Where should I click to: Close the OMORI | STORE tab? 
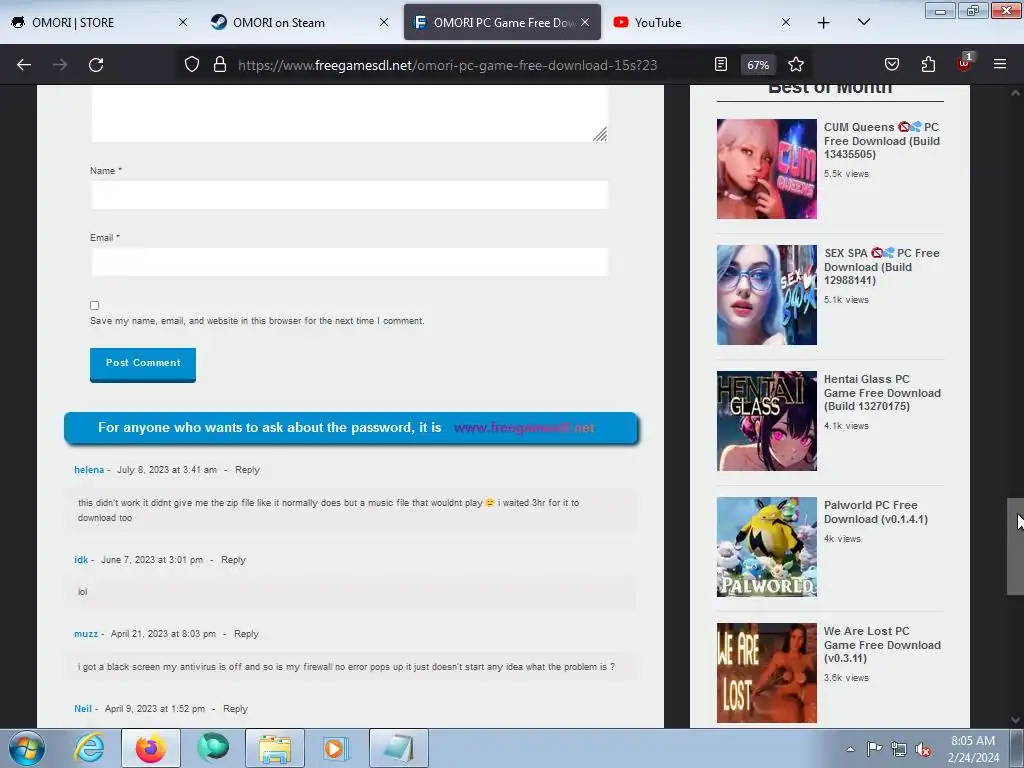[183, 22]
